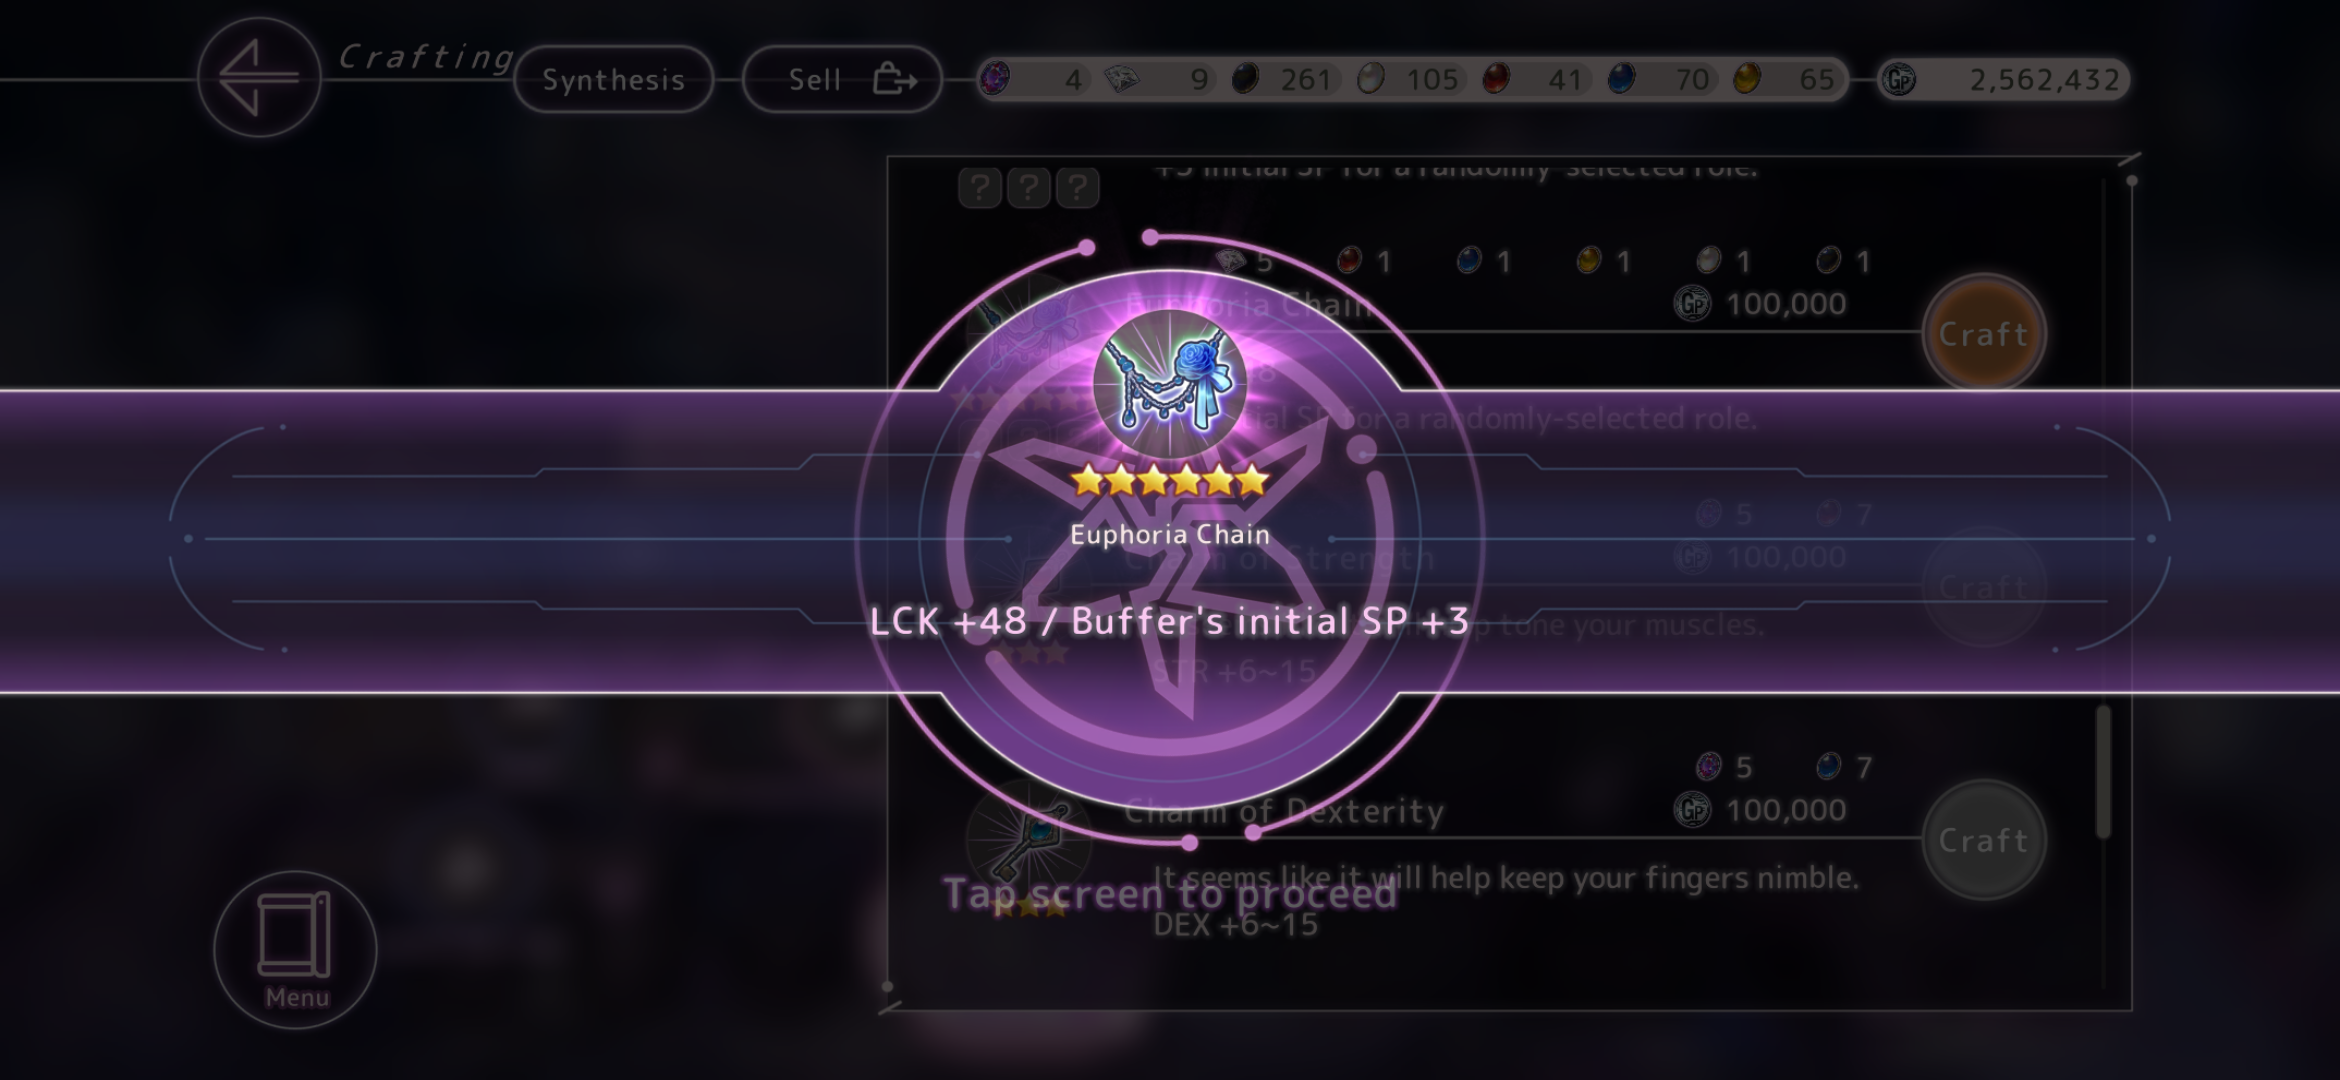Craft the Charm of Strength

(1984, 587)
